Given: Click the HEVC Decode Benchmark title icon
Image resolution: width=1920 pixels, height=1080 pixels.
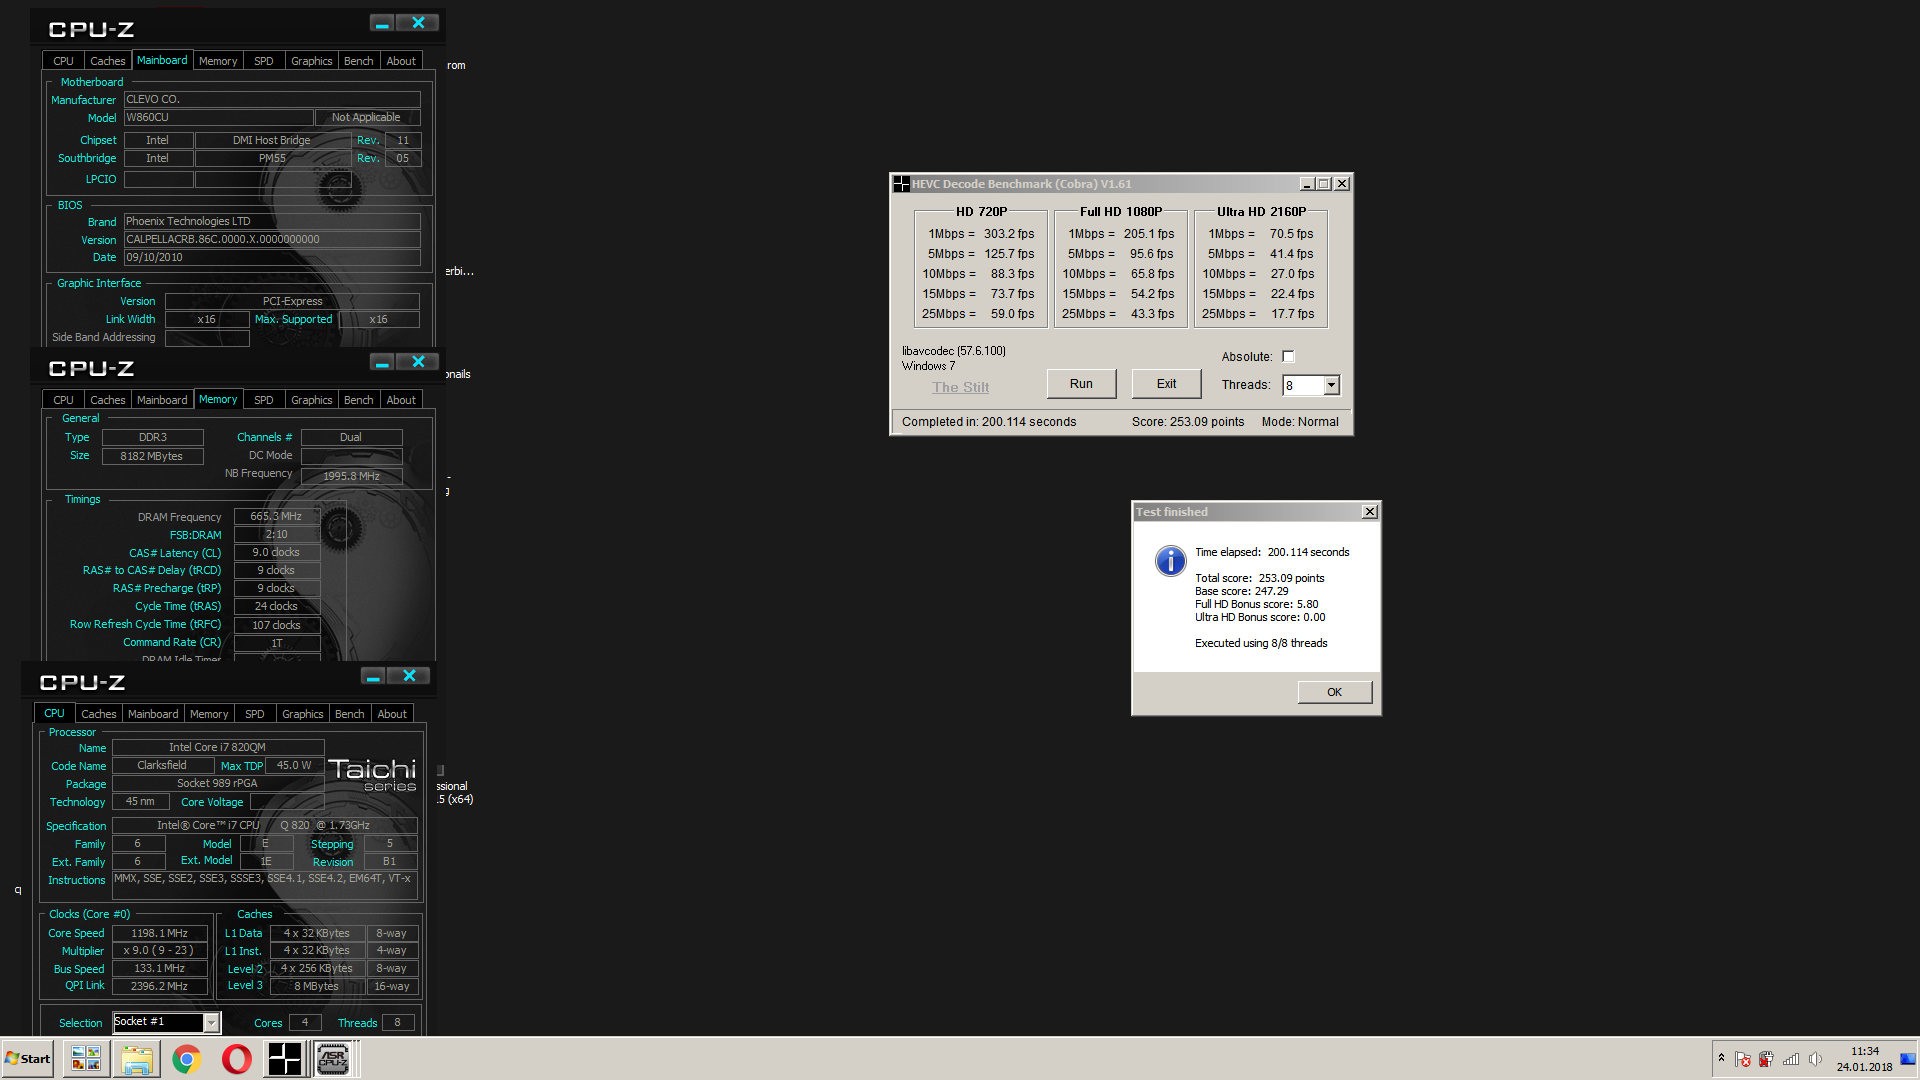Looking at the screenshot, I should [901, 184].
